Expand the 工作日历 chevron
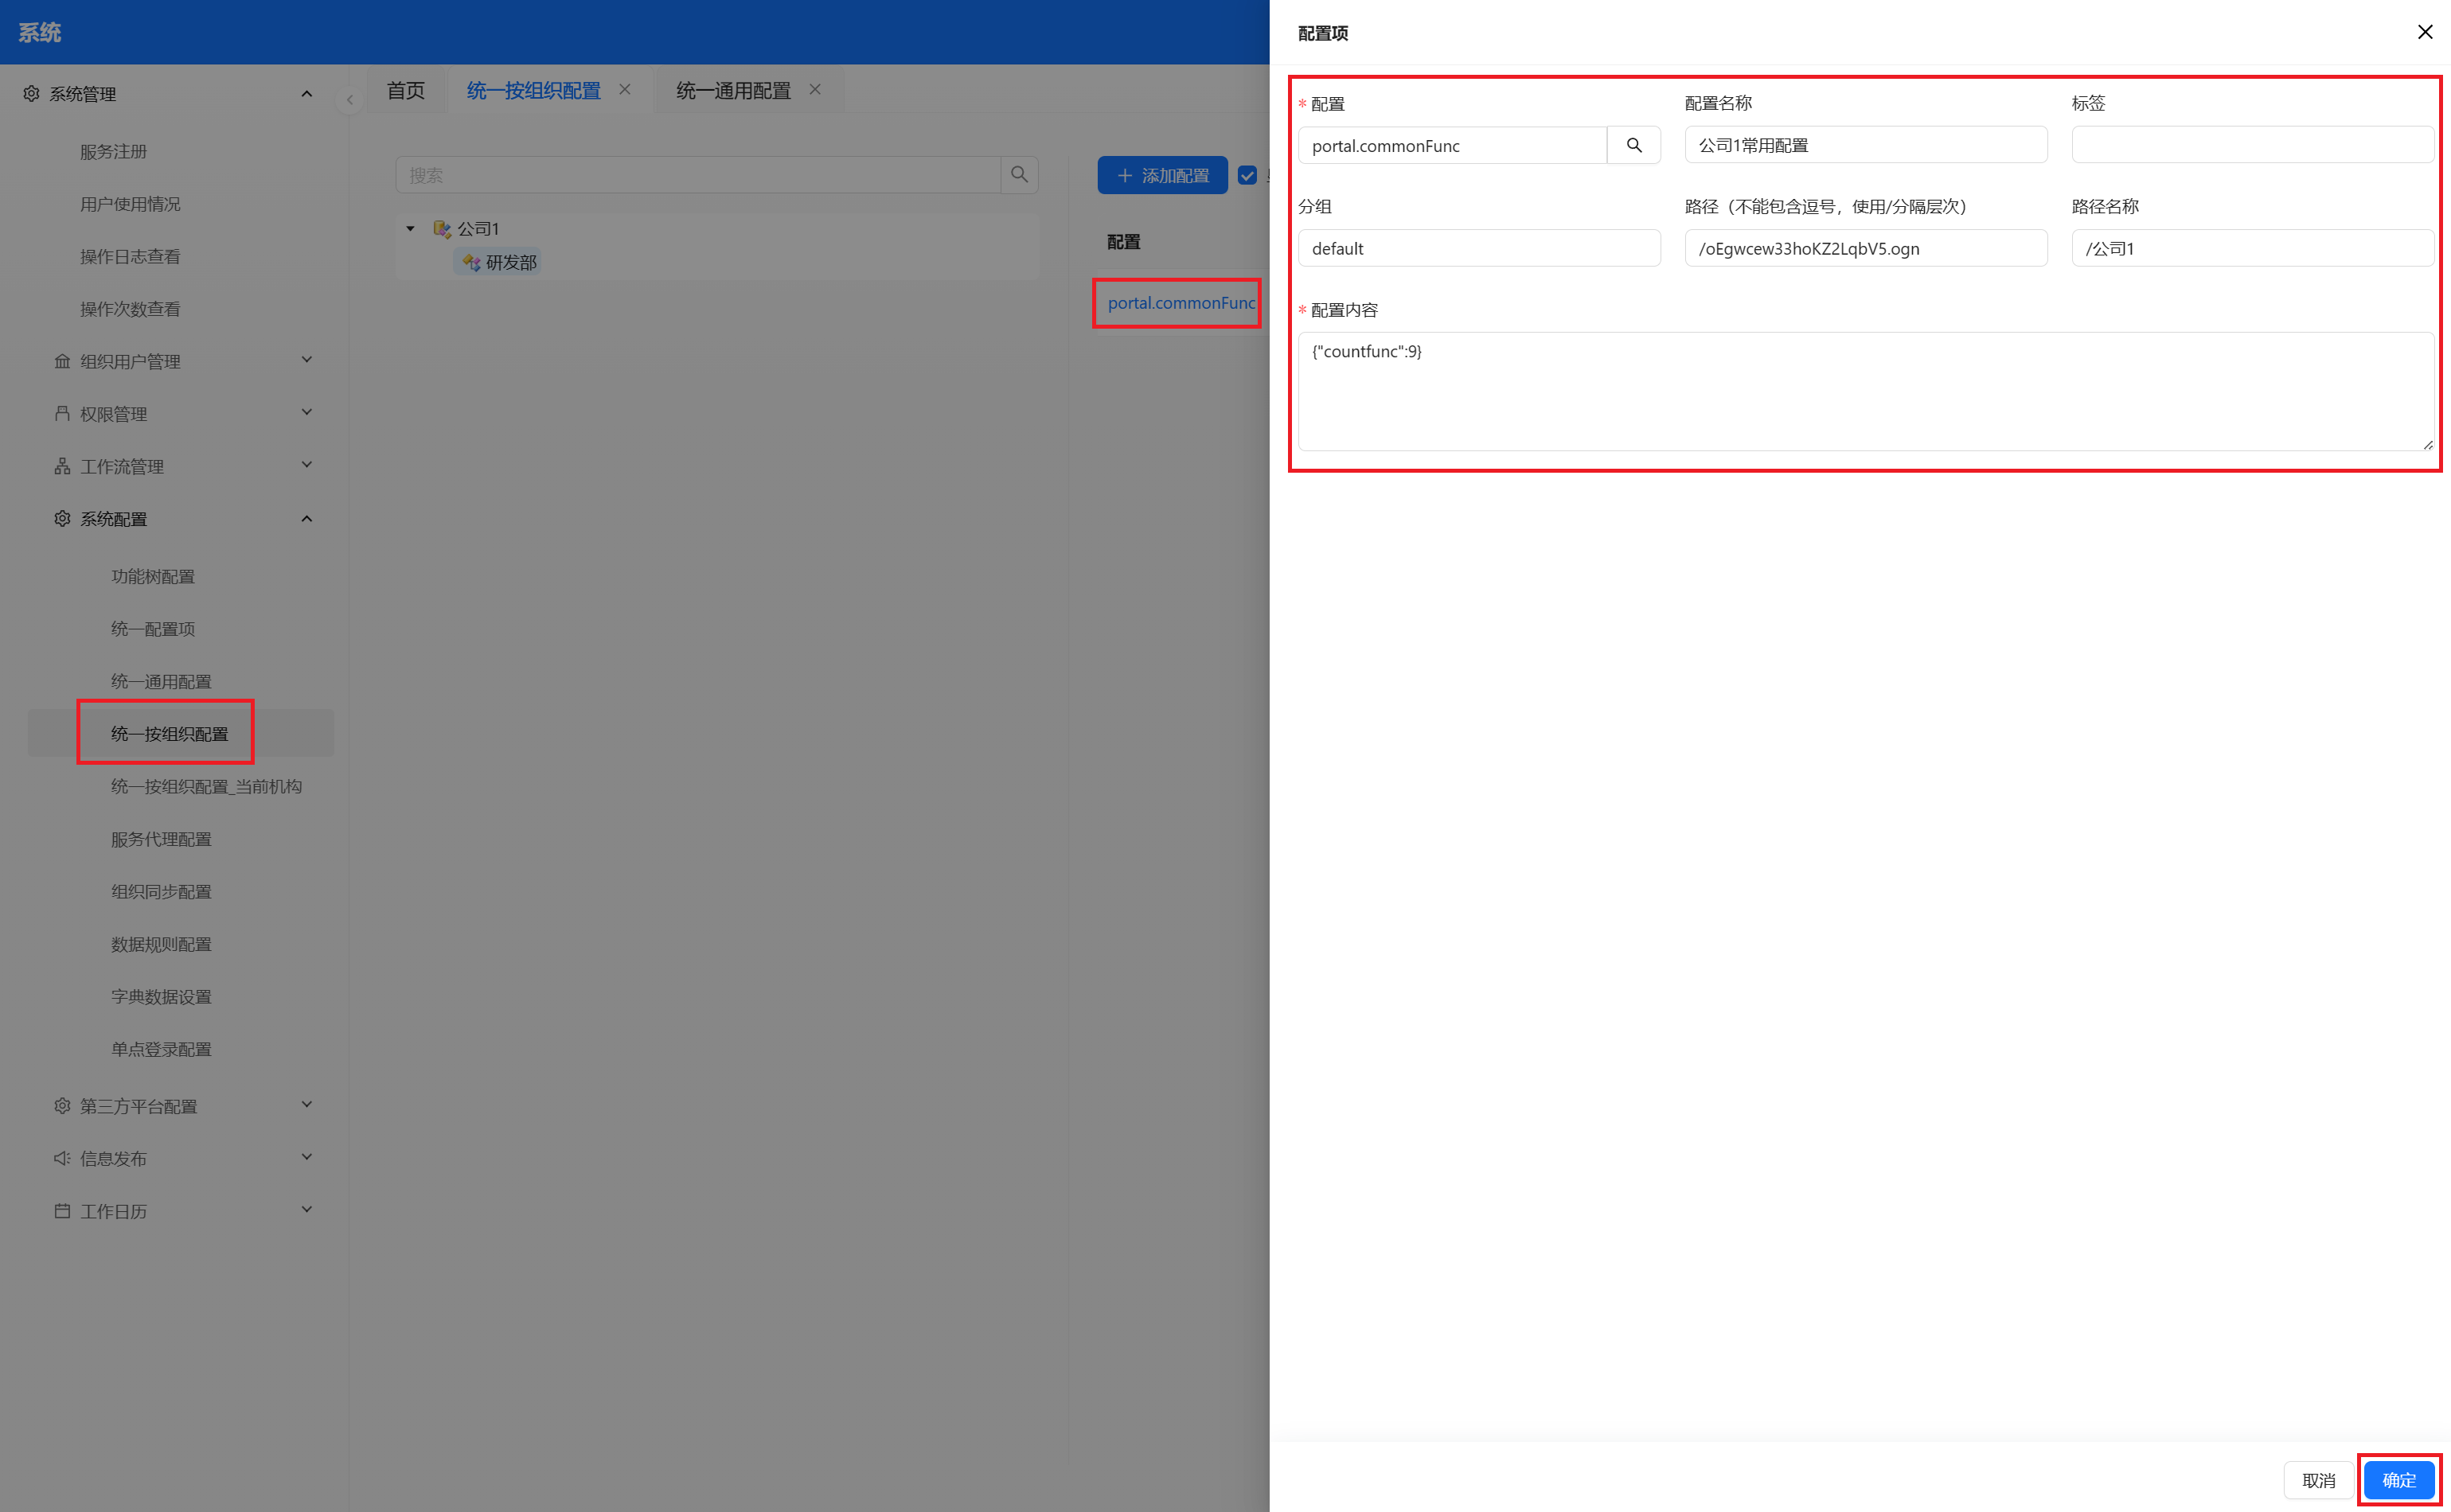 (307, 1209)
